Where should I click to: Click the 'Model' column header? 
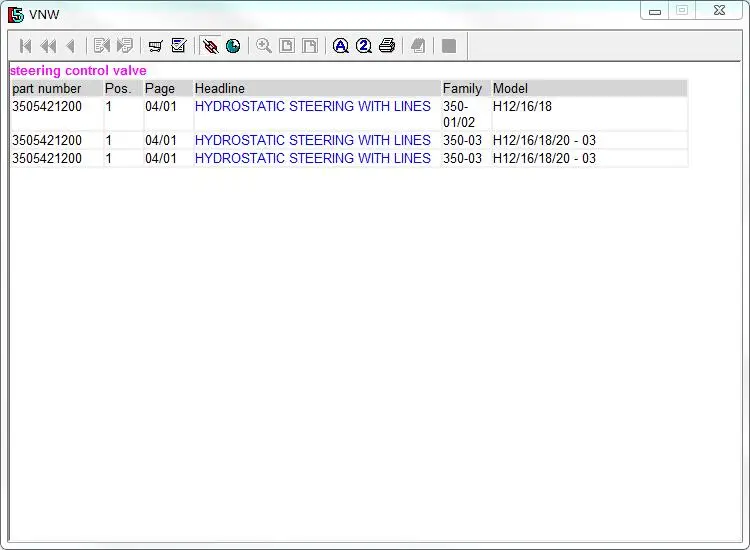click(590, 88)
